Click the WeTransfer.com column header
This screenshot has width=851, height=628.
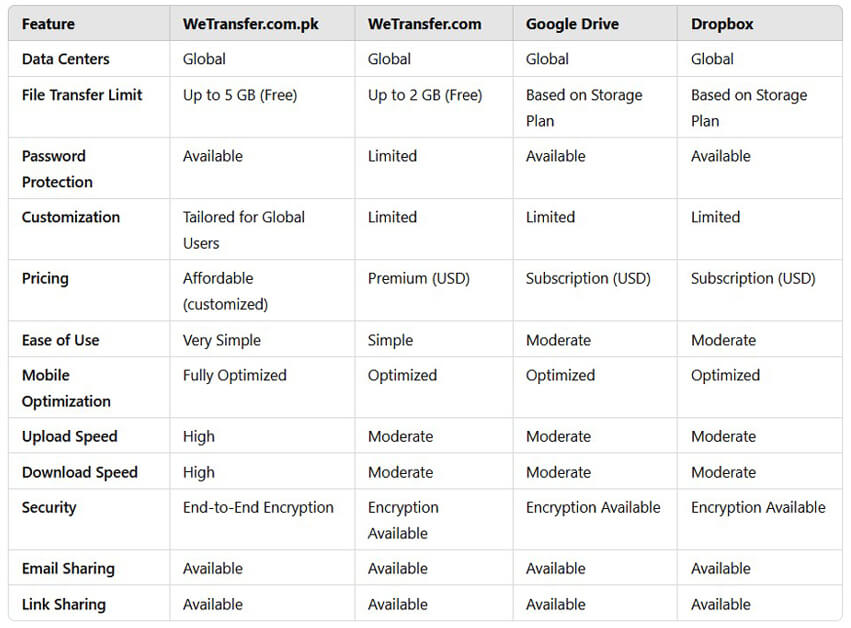424,24
